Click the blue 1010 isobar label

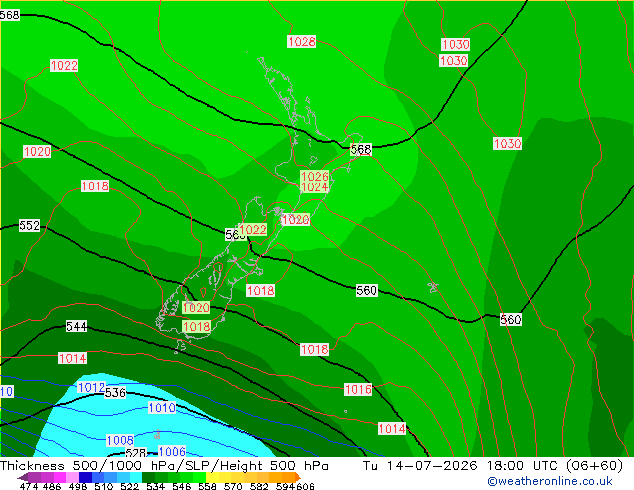click(162, 407)
